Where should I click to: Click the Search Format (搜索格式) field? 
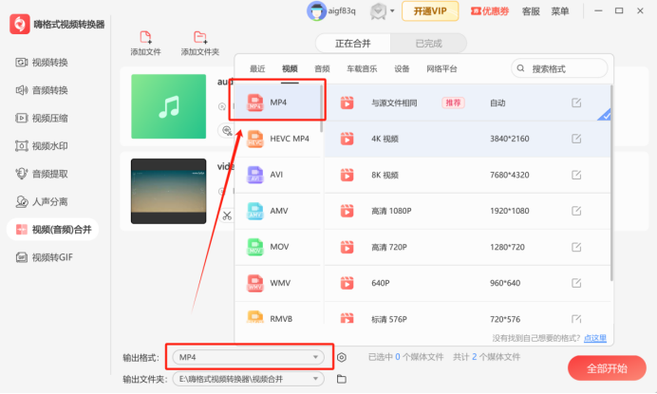coord(559,68)
